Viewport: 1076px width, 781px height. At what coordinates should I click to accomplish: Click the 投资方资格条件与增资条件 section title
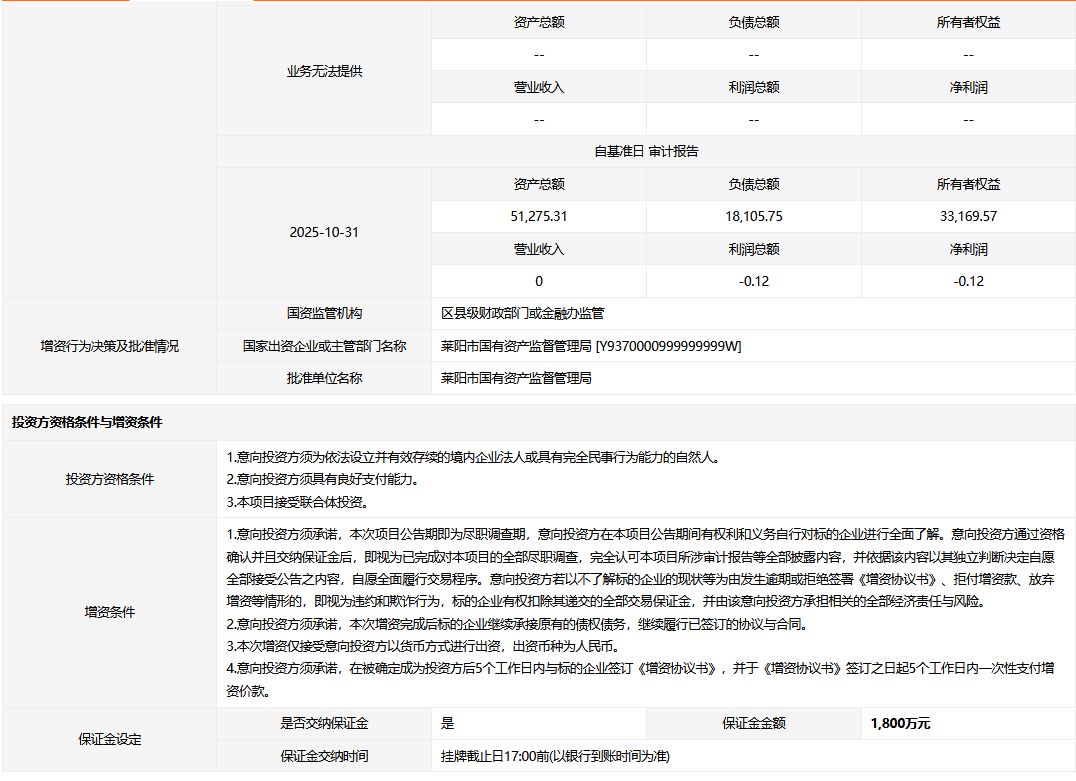pos(87,423)
